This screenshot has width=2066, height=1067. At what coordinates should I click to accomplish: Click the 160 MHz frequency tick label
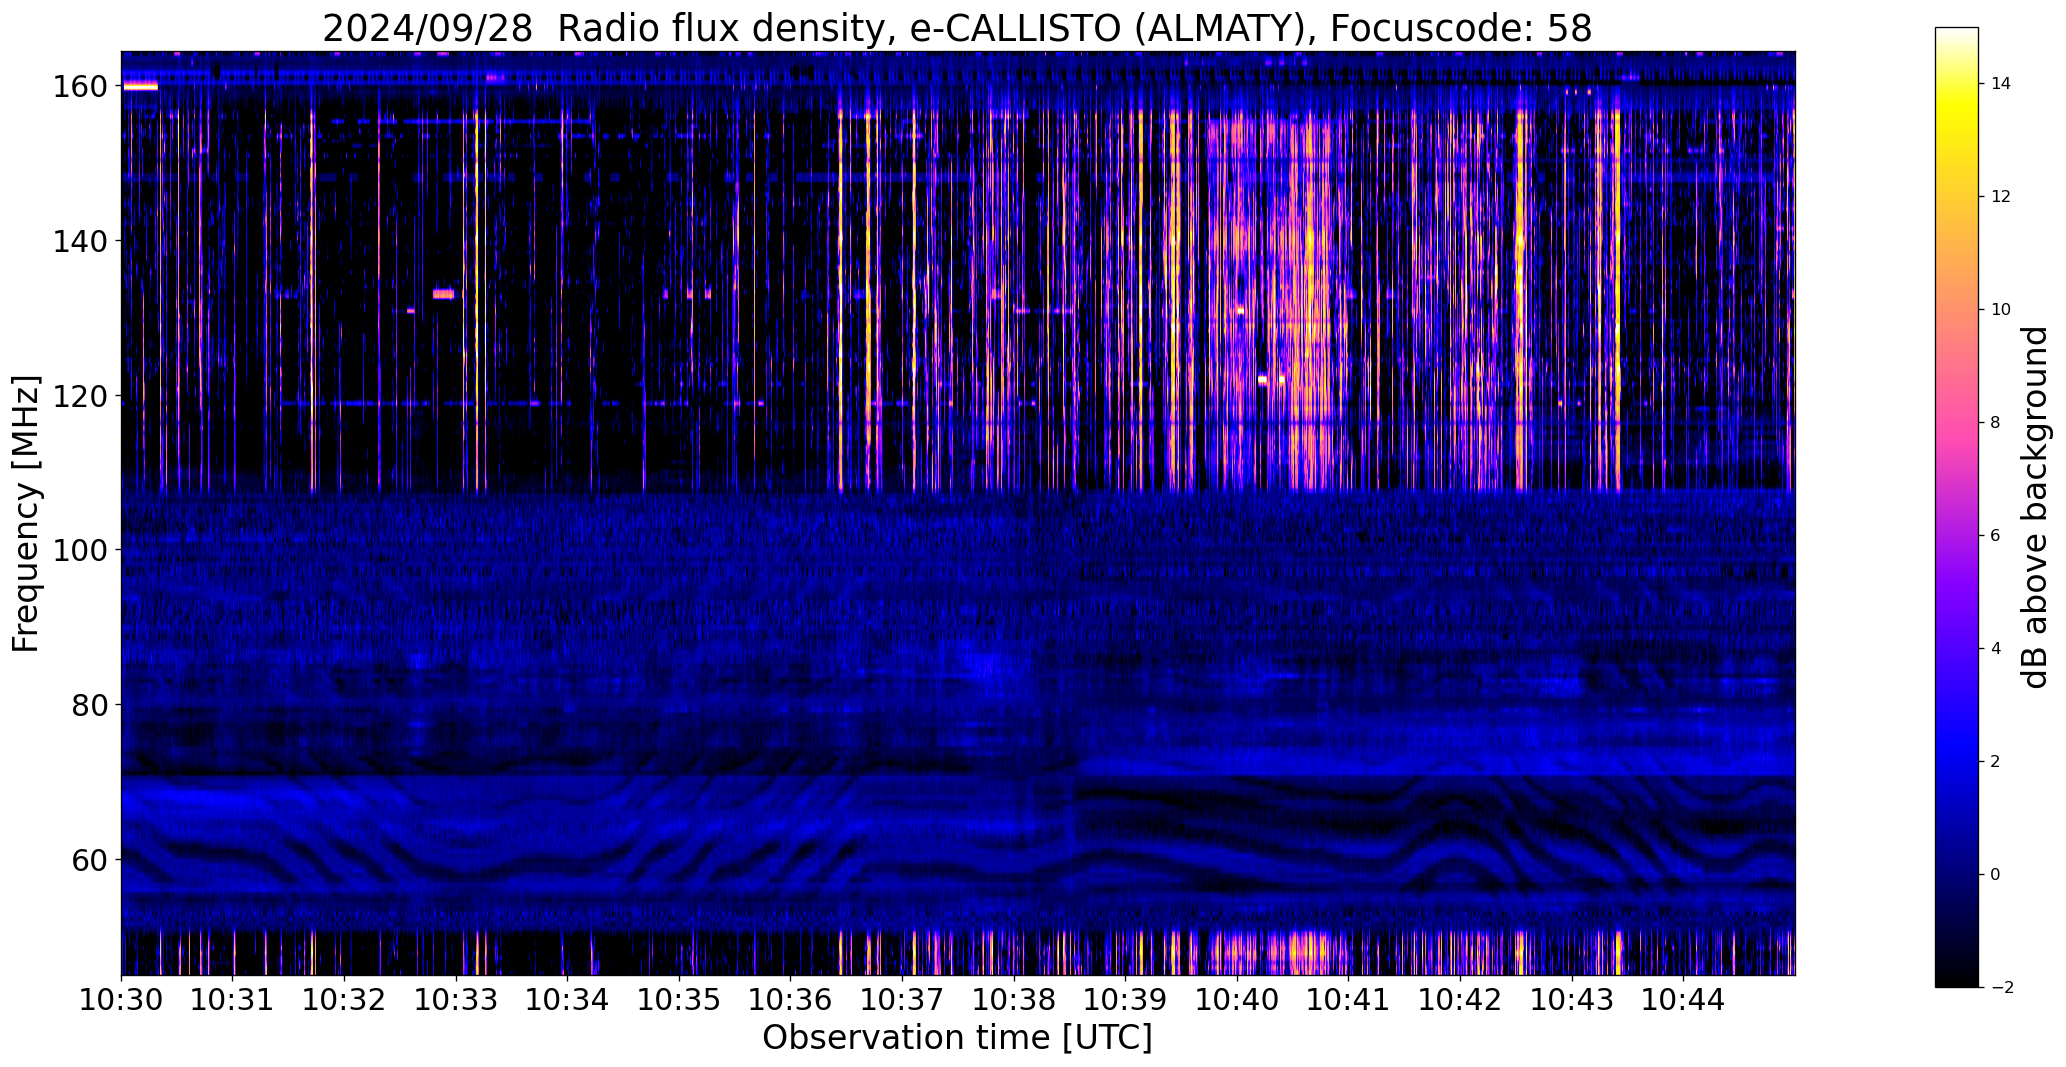(x=81, y=87)
